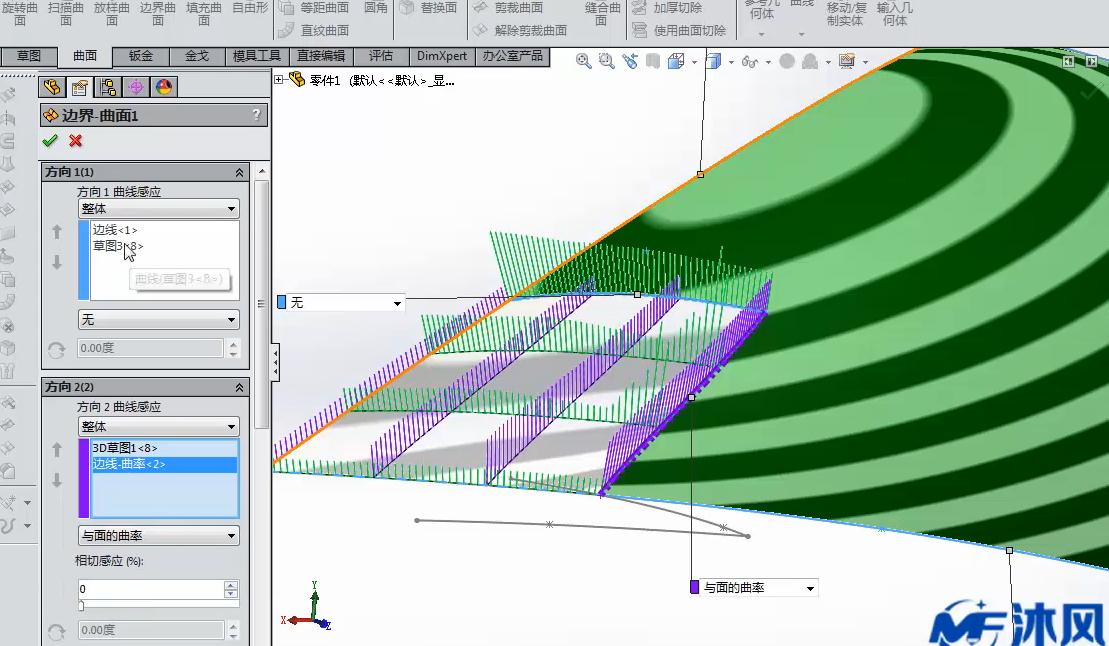The image size is (1109, 646).
Task: Switch to 曲面 tab
Action: (x=85, y=56)
